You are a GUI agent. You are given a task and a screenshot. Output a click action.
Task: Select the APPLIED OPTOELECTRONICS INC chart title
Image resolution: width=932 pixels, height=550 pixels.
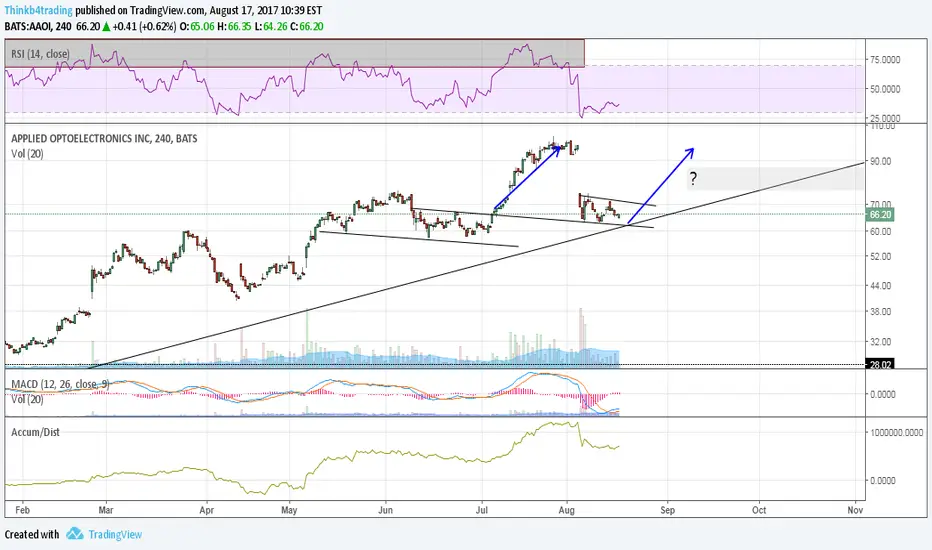click(x=104, y=139)
